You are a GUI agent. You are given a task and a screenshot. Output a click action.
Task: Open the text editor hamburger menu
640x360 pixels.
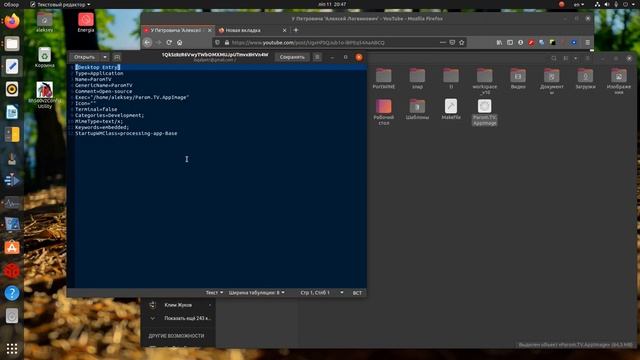(317, 57)
